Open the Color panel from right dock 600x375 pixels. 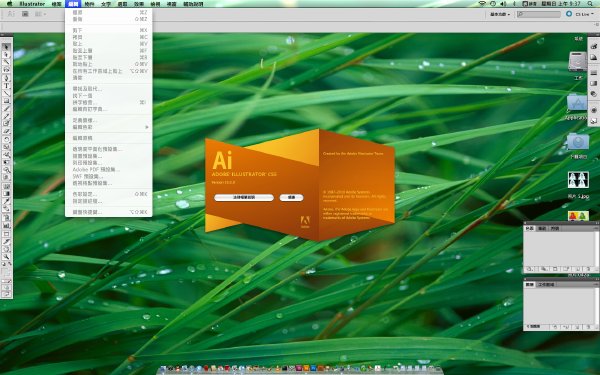[x=593, y=46]
